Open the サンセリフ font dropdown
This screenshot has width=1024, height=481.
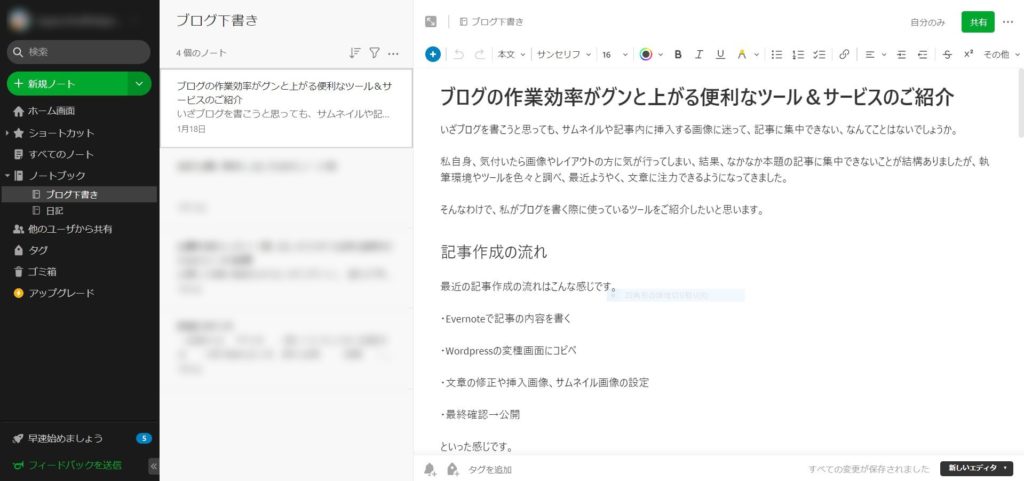tap(563, 54)
